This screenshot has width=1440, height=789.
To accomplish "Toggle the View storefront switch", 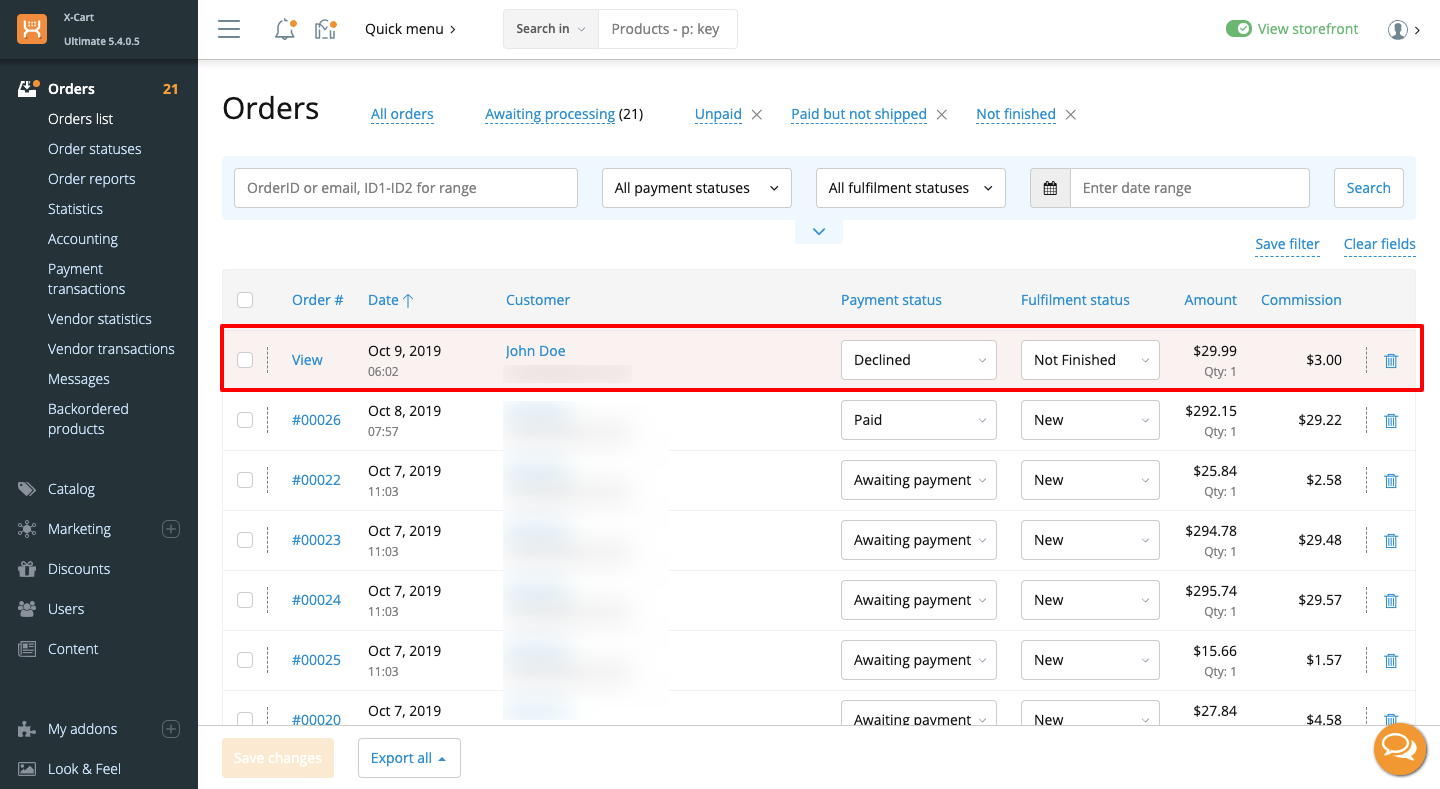I will (x=1238, y=29).
